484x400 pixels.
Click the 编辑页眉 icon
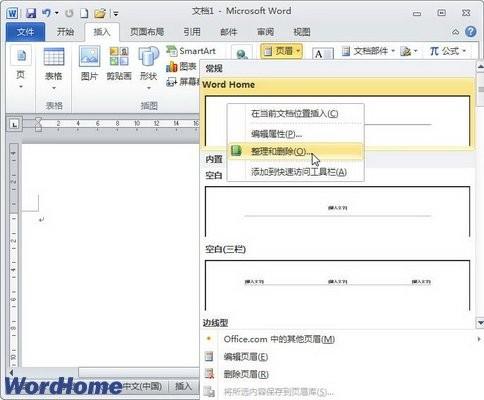(209, 357)
